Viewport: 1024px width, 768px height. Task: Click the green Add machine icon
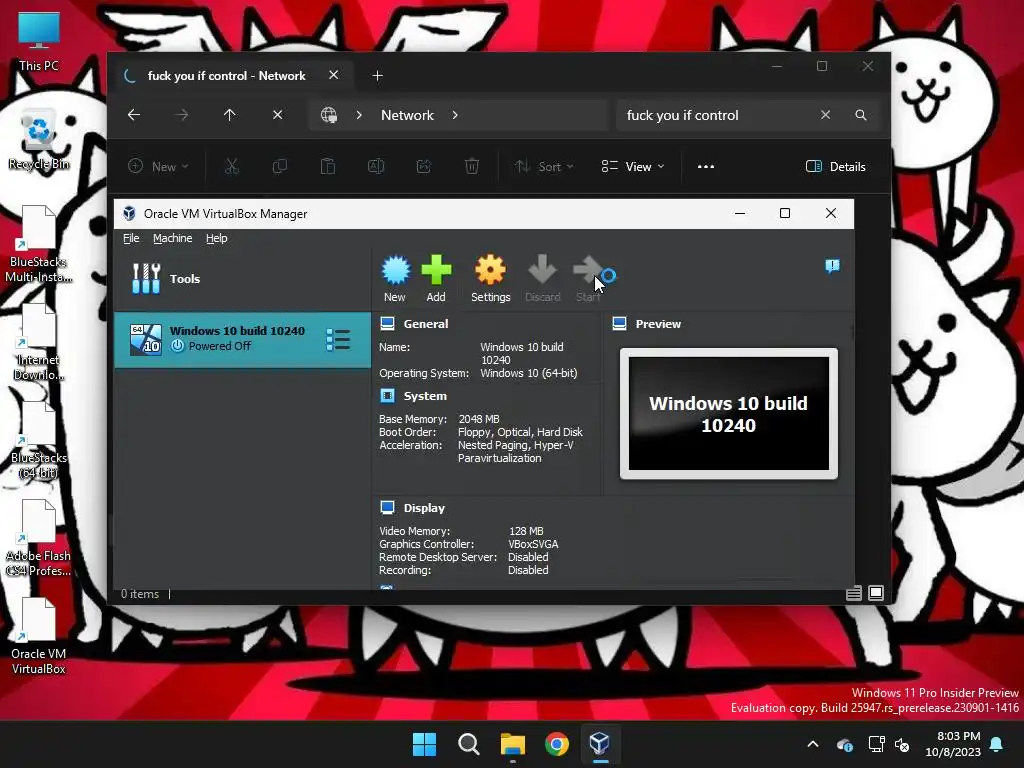(436, 278)
